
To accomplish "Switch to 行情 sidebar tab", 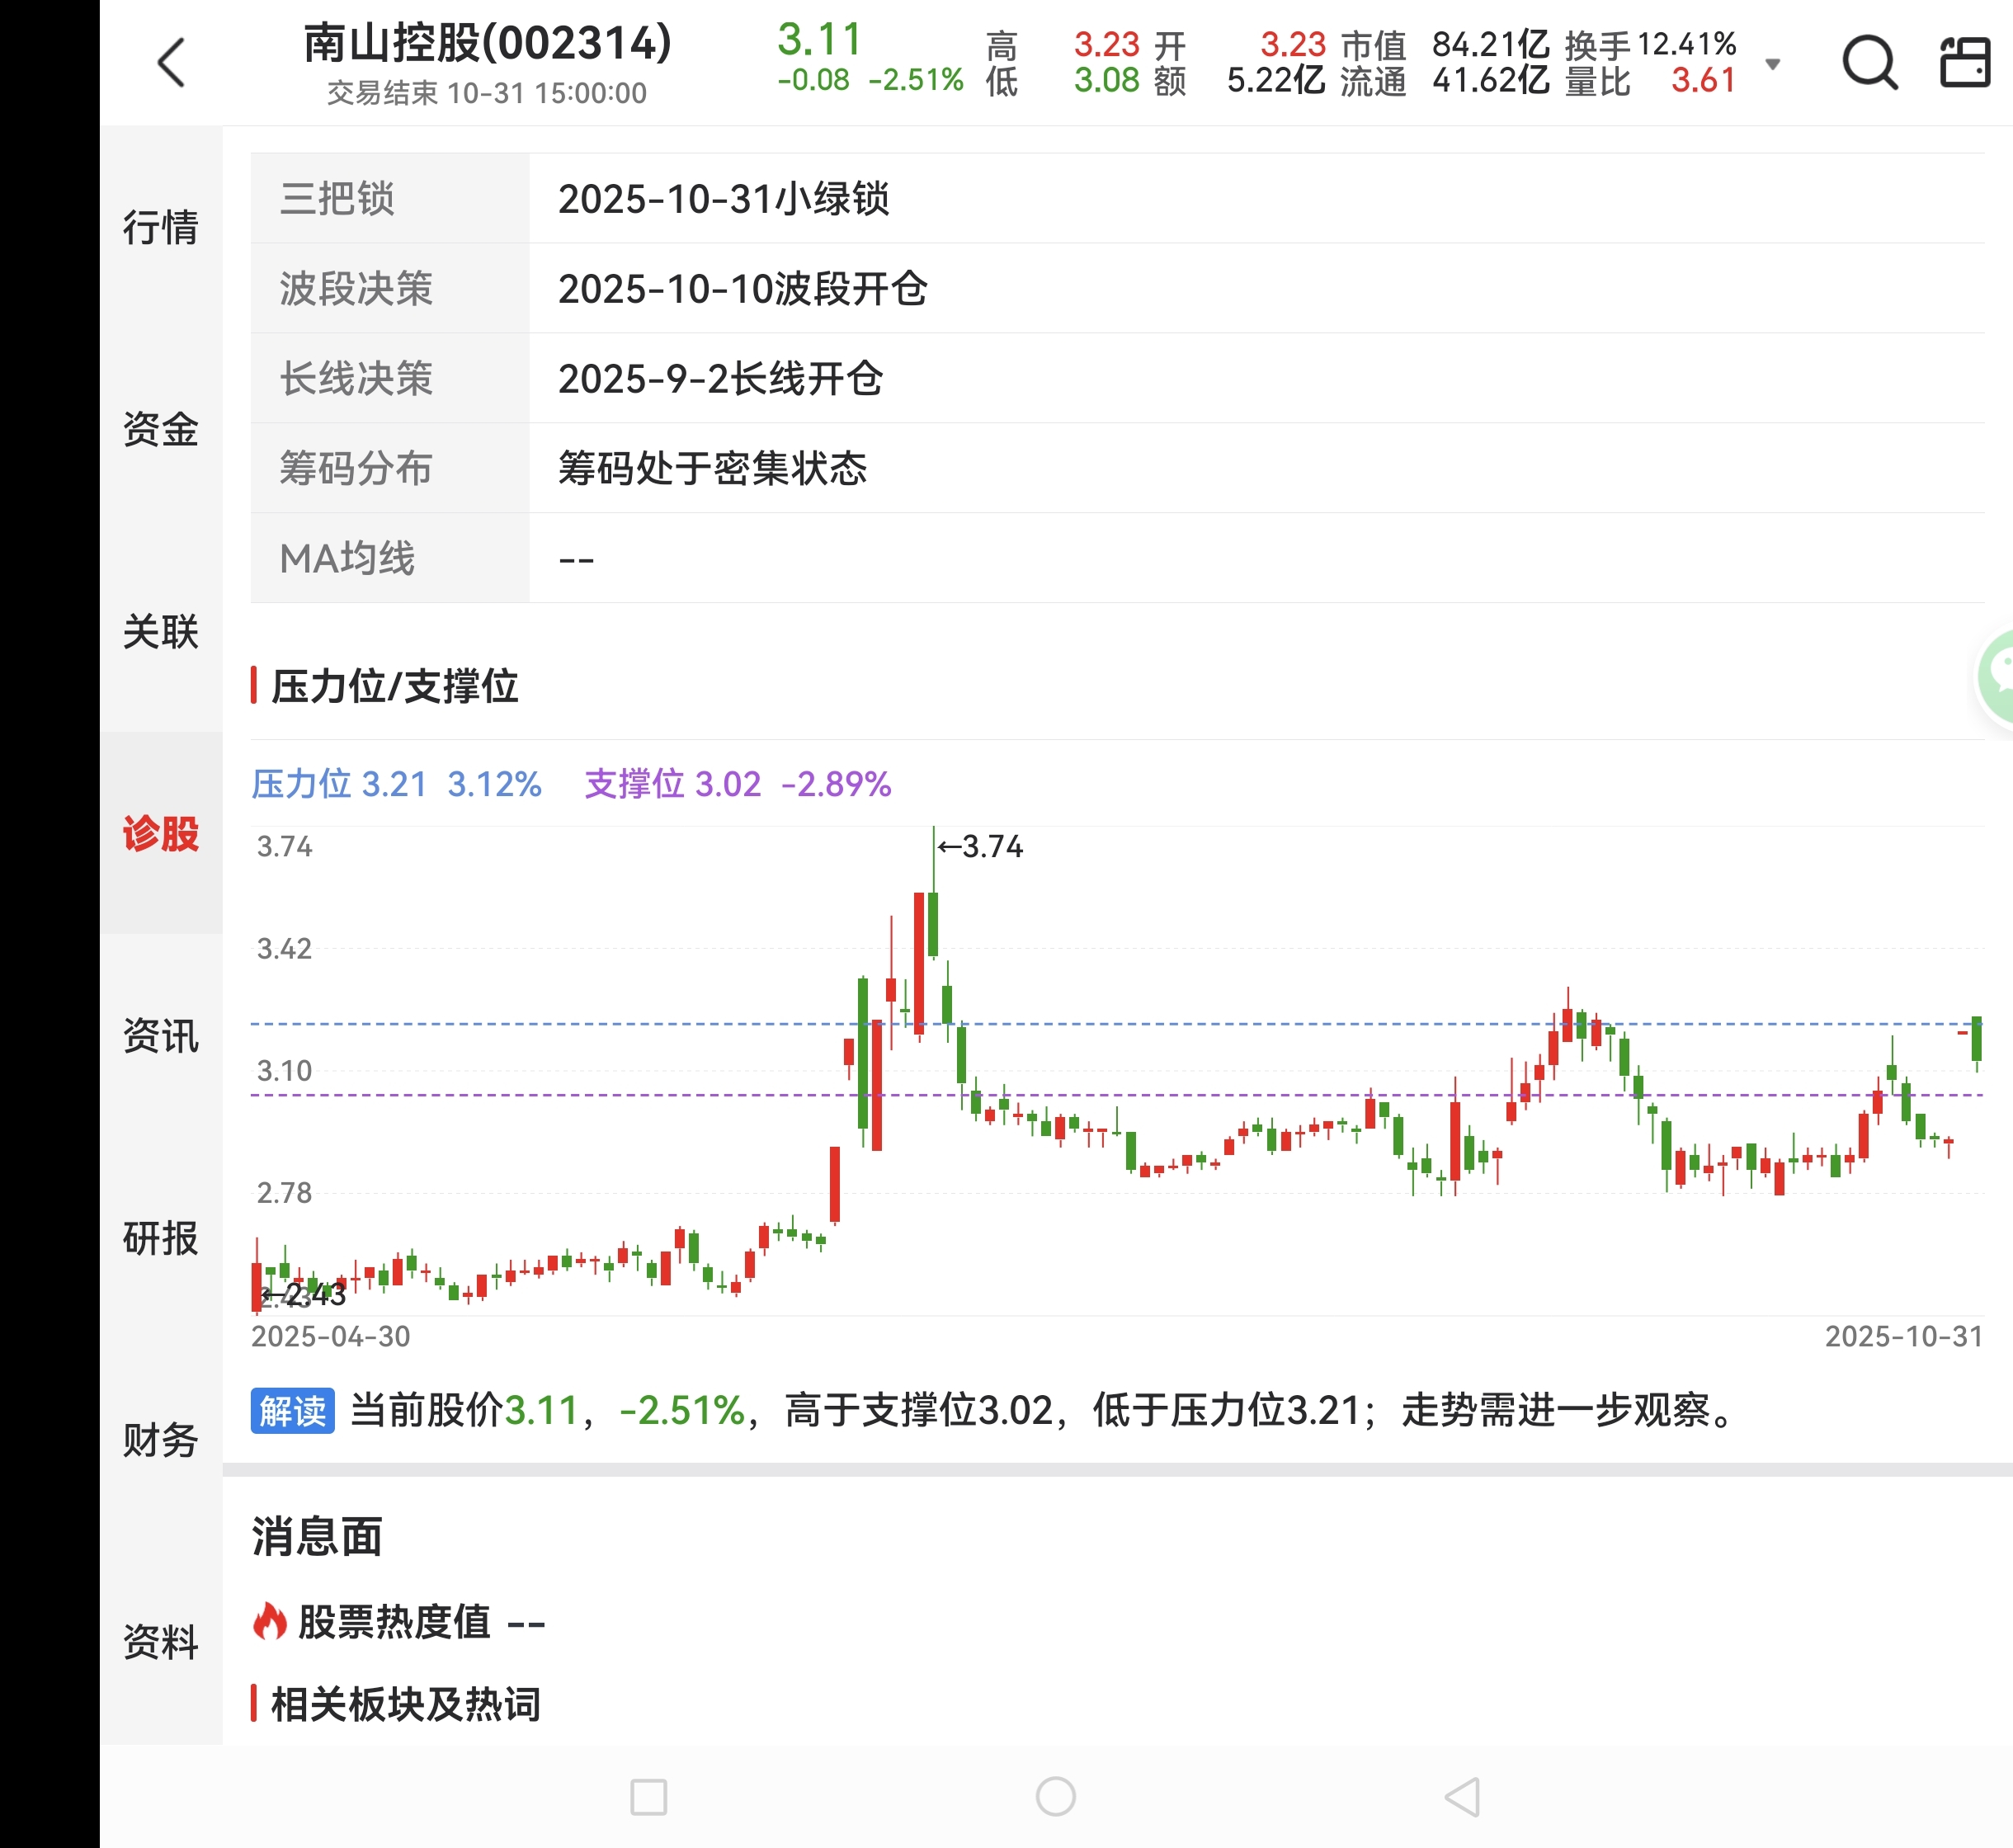I will pos(161,227).
